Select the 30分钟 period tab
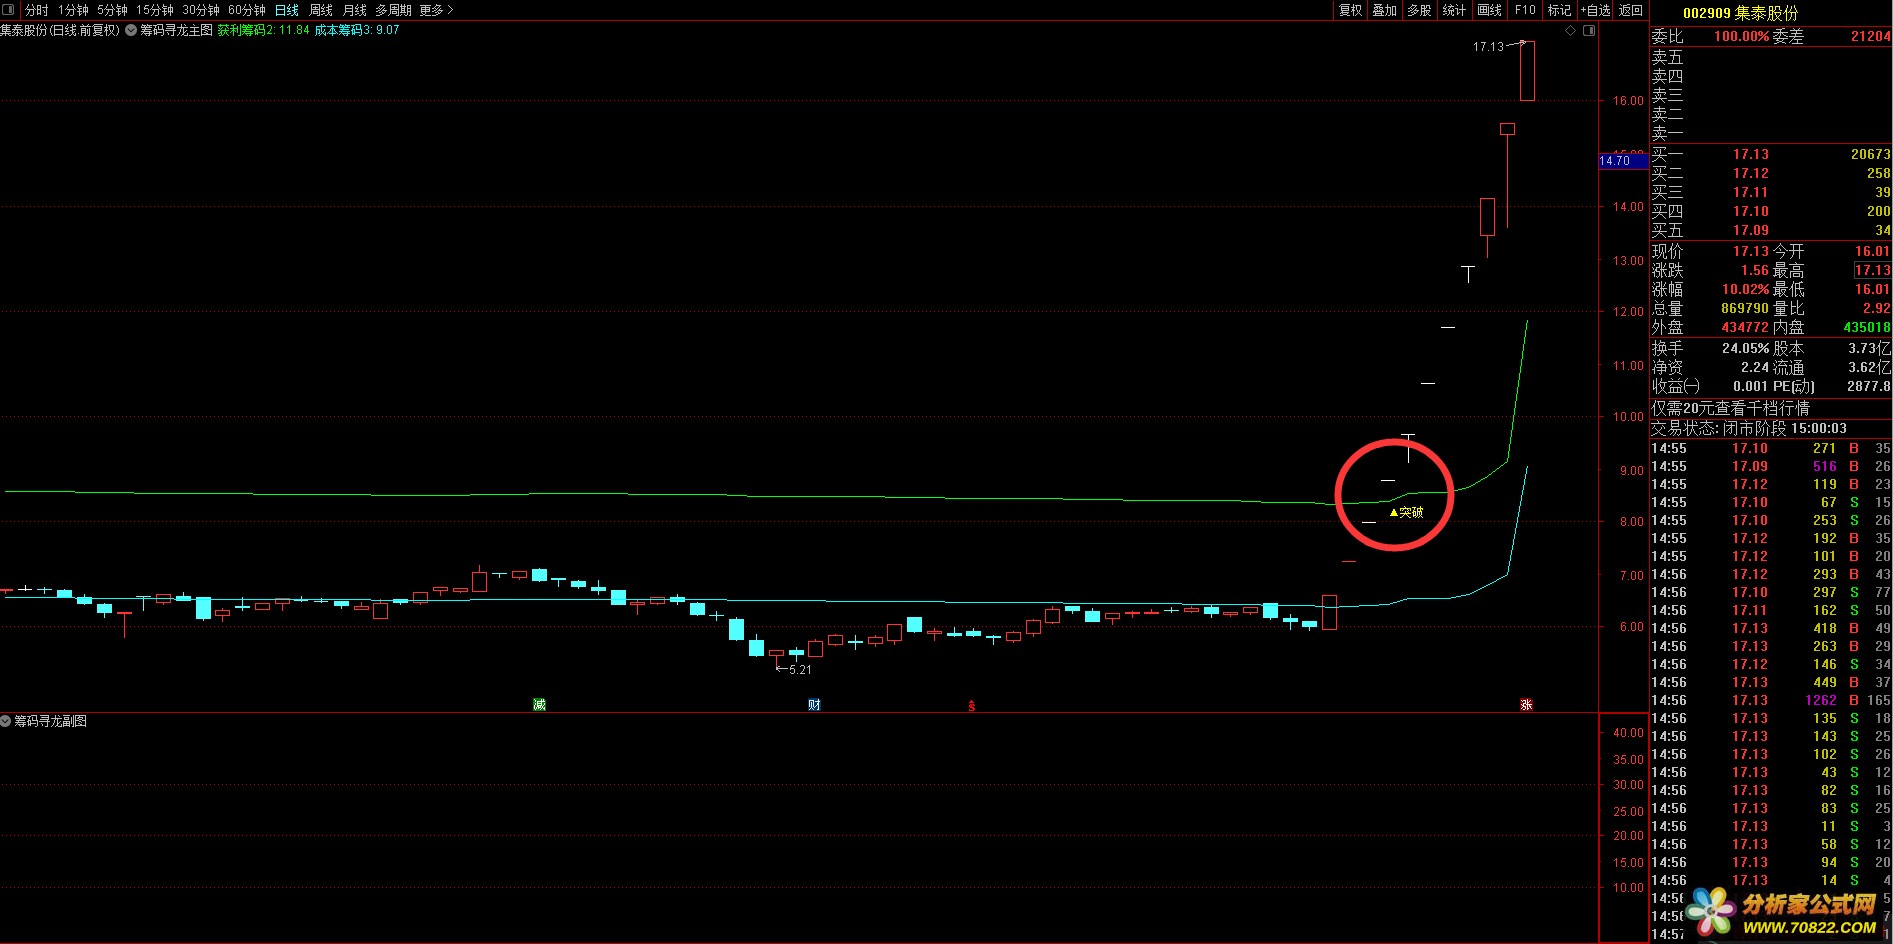The height and width of the screenshot is (944, 1893). 201,10
